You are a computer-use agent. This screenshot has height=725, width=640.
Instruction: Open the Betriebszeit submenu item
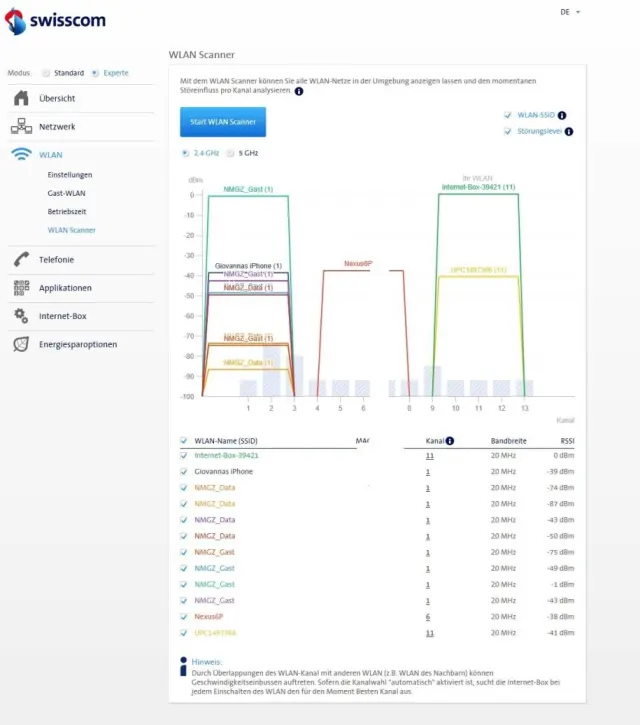(66, 212)
